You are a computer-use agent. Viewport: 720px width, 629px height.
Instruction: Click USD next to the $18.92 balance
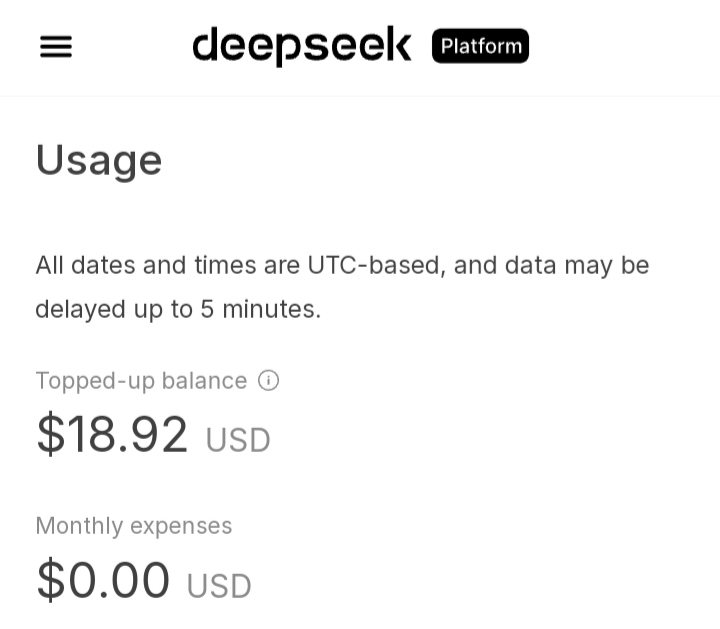tap(238, 440)
